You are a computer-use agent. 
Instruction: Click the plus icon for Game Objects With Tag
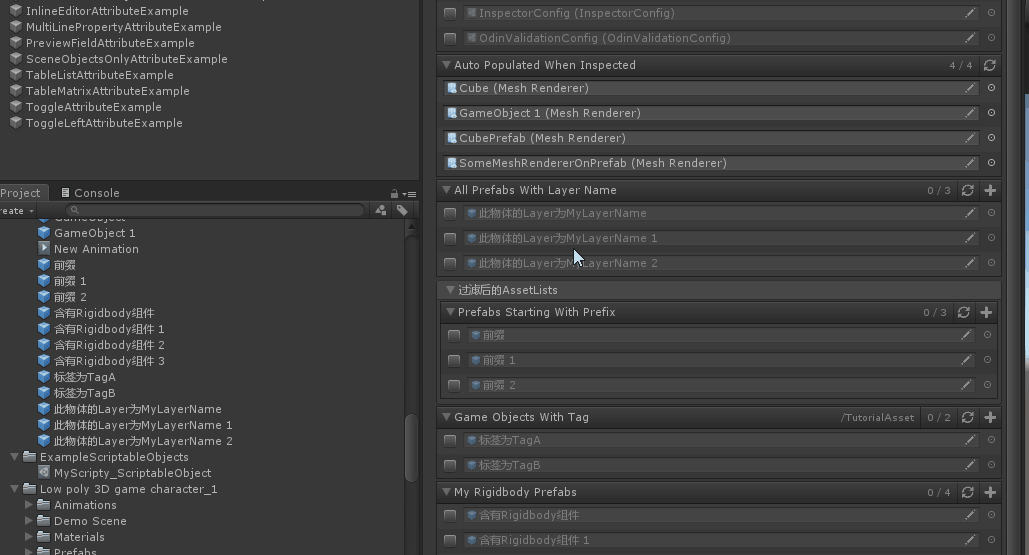click(x=990, y=417)
